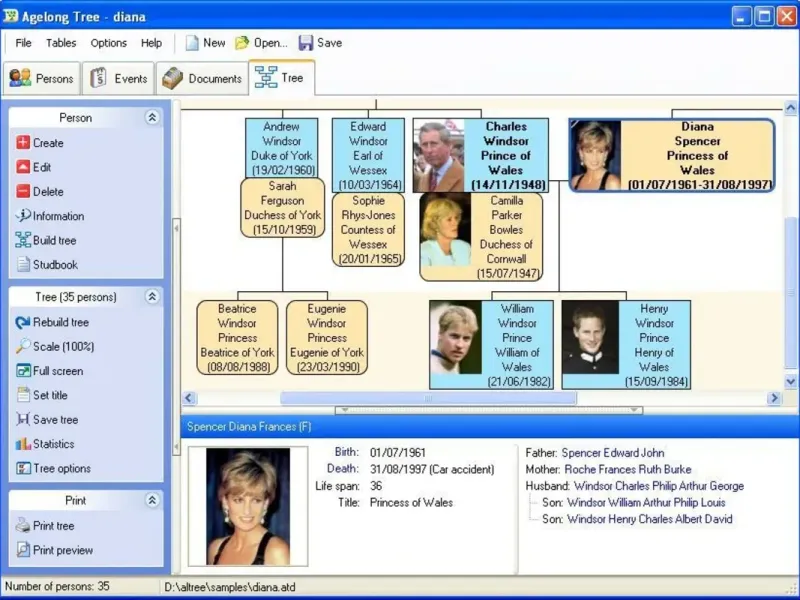
Task: Click the Studbook document icon
Action: (23, 264)
